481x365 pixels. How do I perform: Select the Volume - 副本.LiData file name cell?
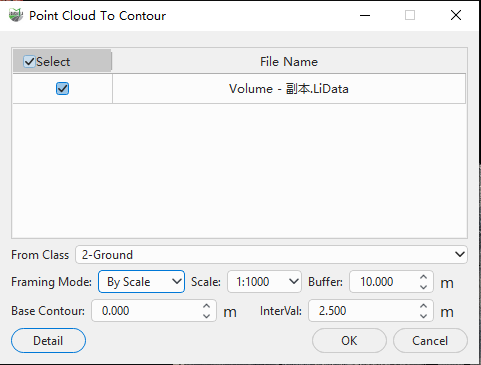pos(289,89)
